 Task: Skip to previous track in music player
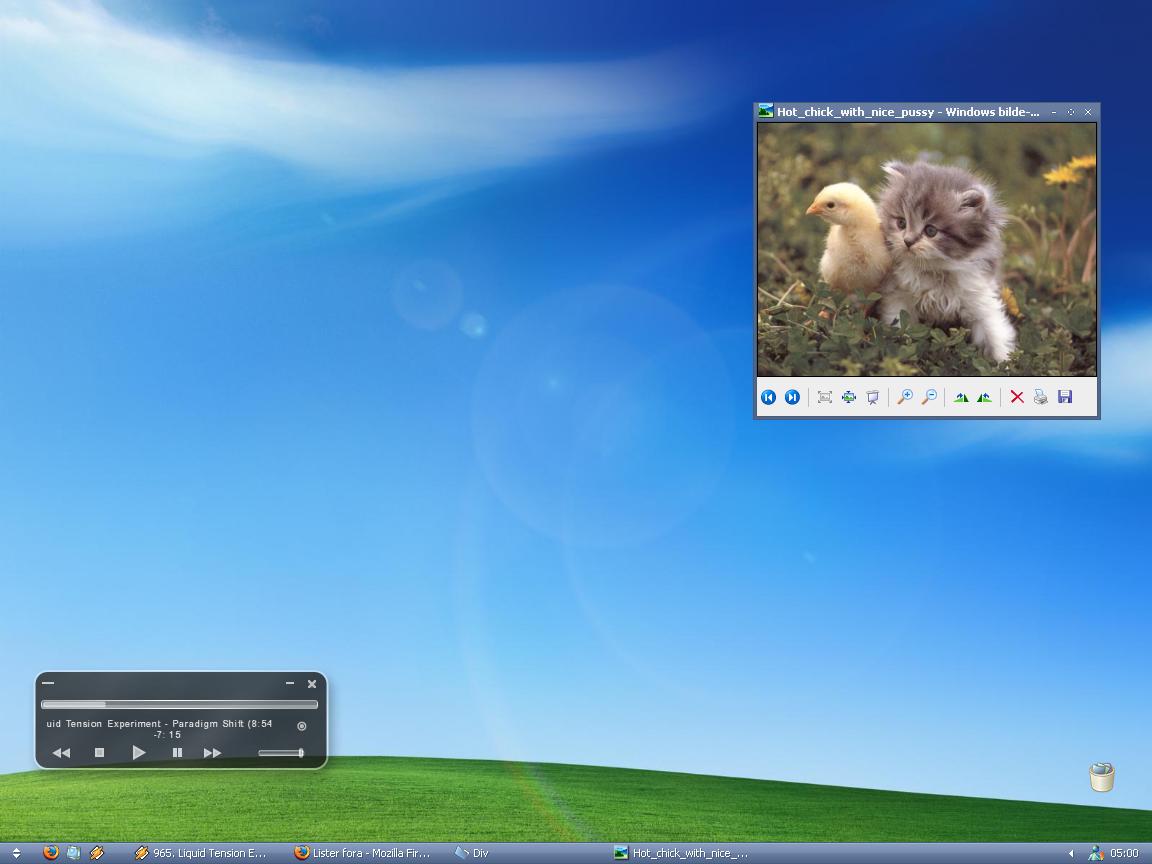pos(62,753)
